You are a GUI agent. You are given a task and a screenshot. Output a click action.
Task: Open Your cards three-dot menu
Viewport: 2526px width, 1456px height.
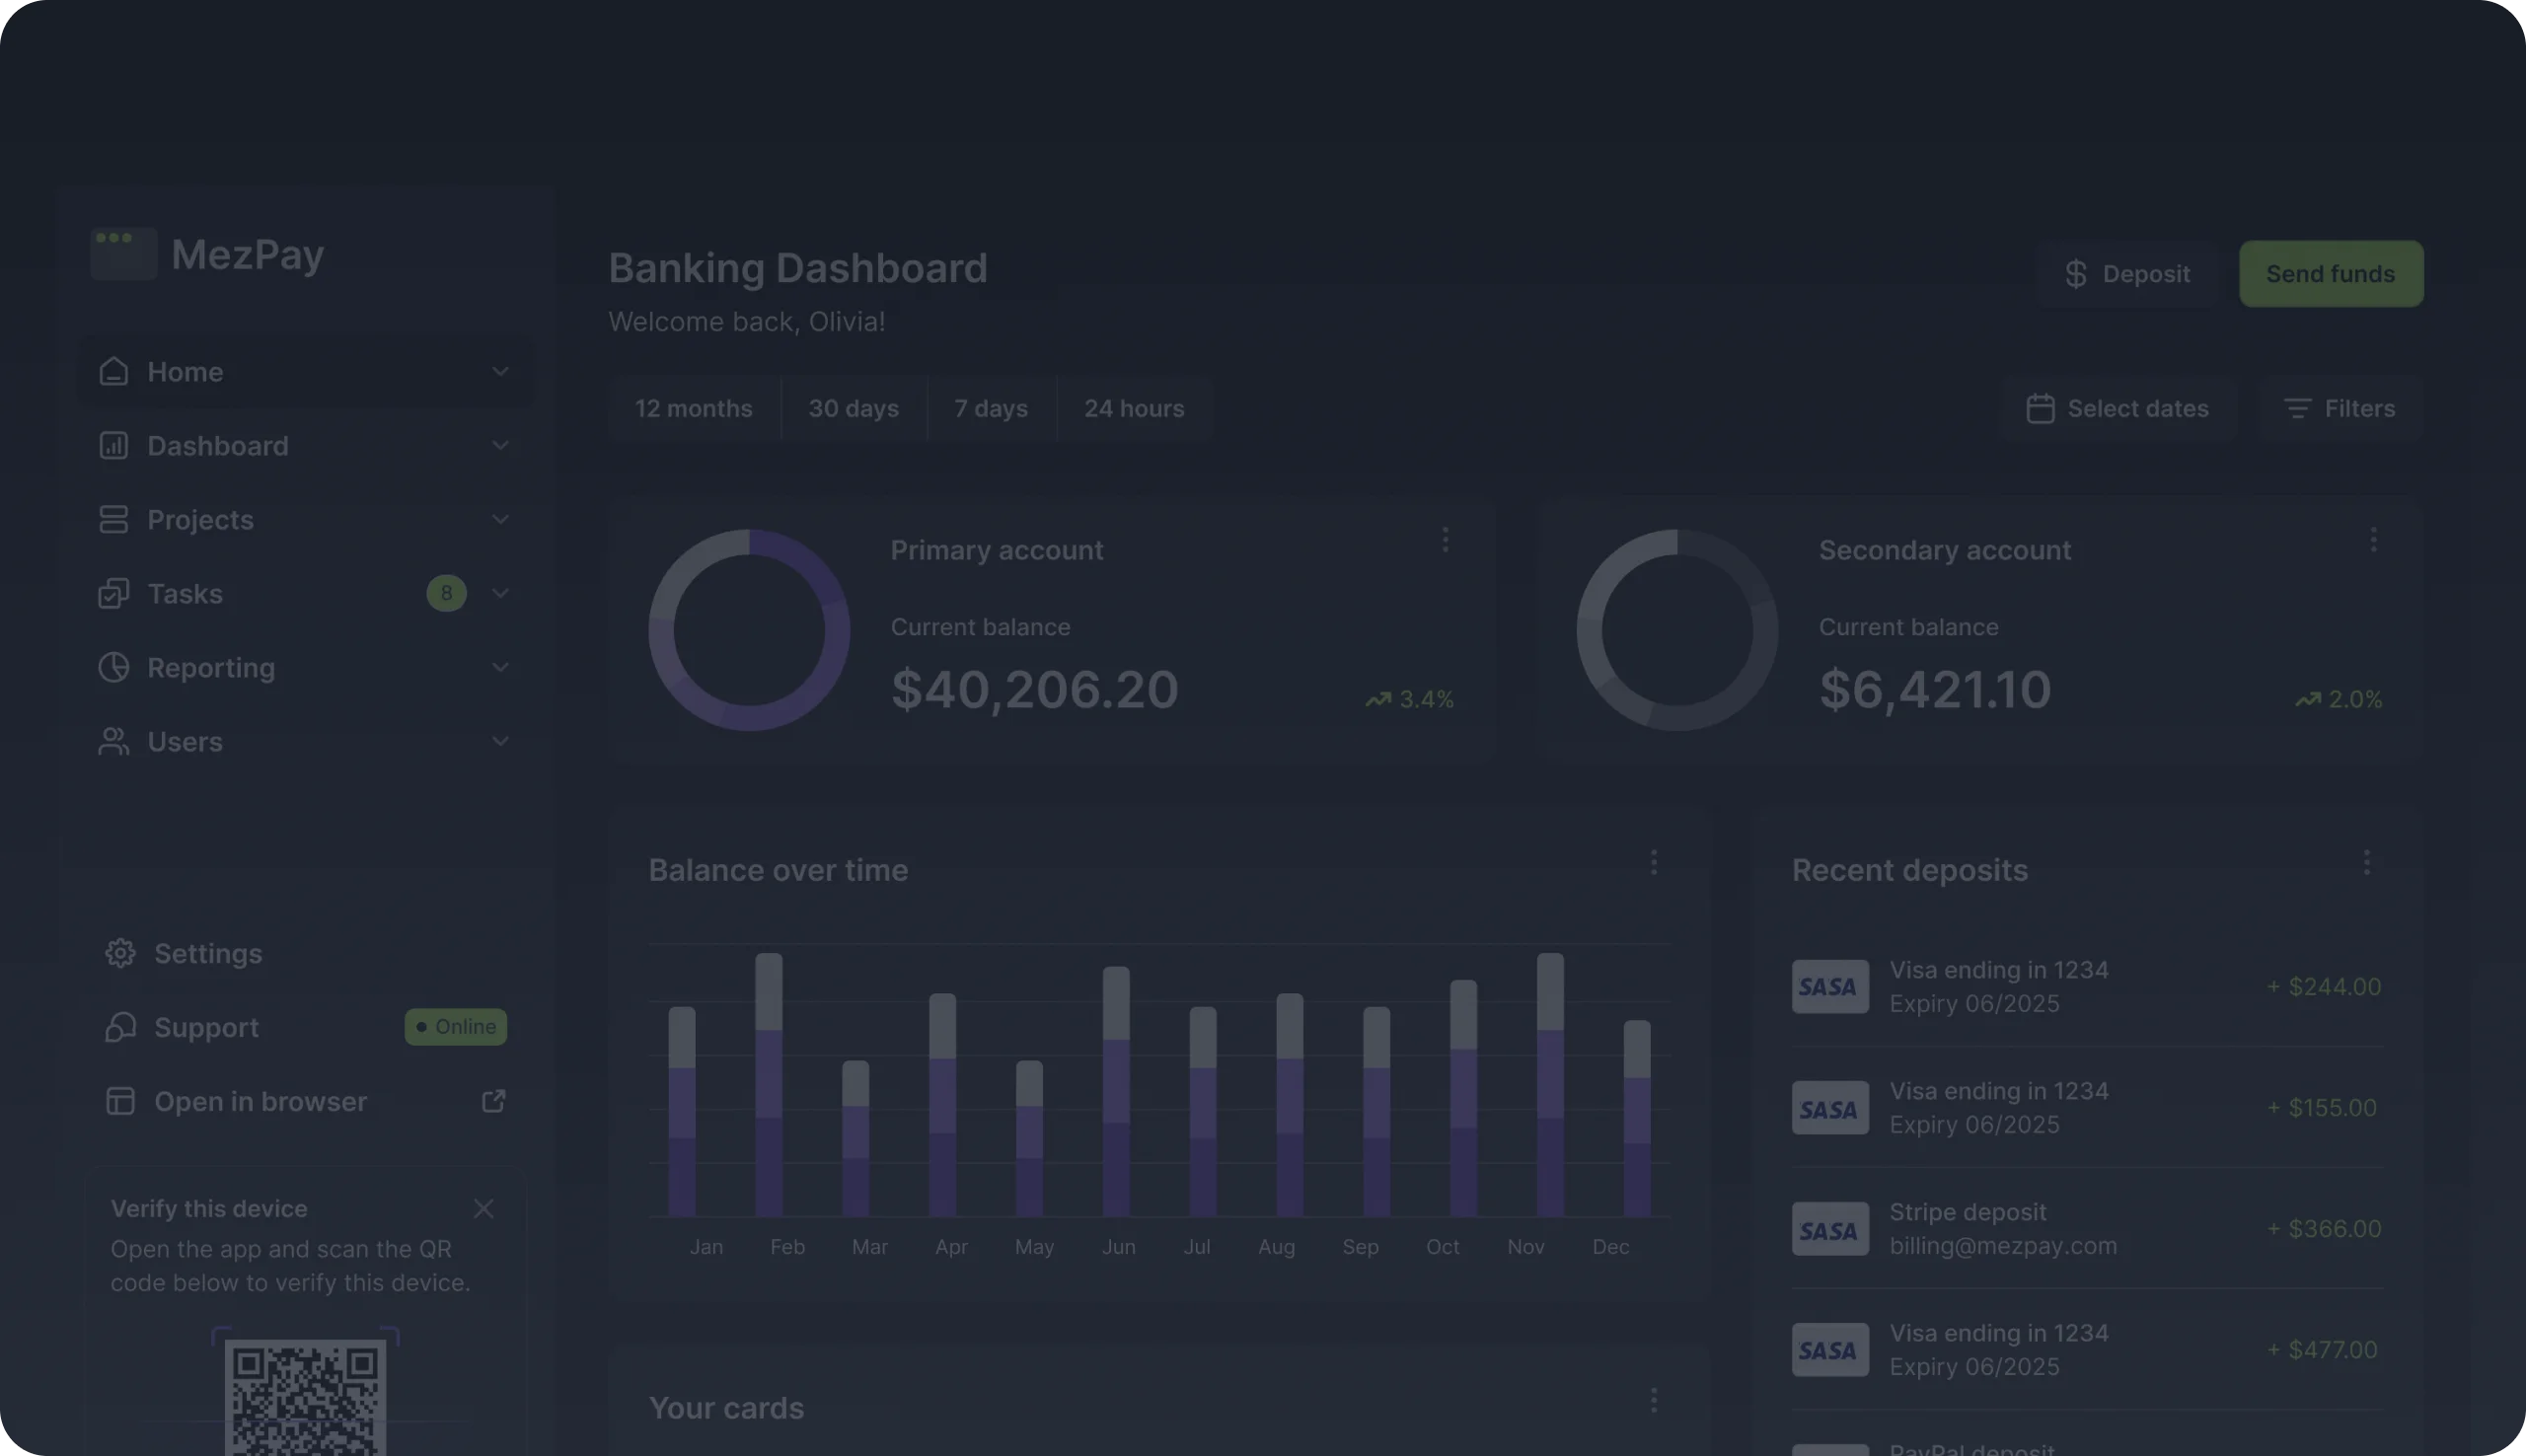tap(1653, 1400)
